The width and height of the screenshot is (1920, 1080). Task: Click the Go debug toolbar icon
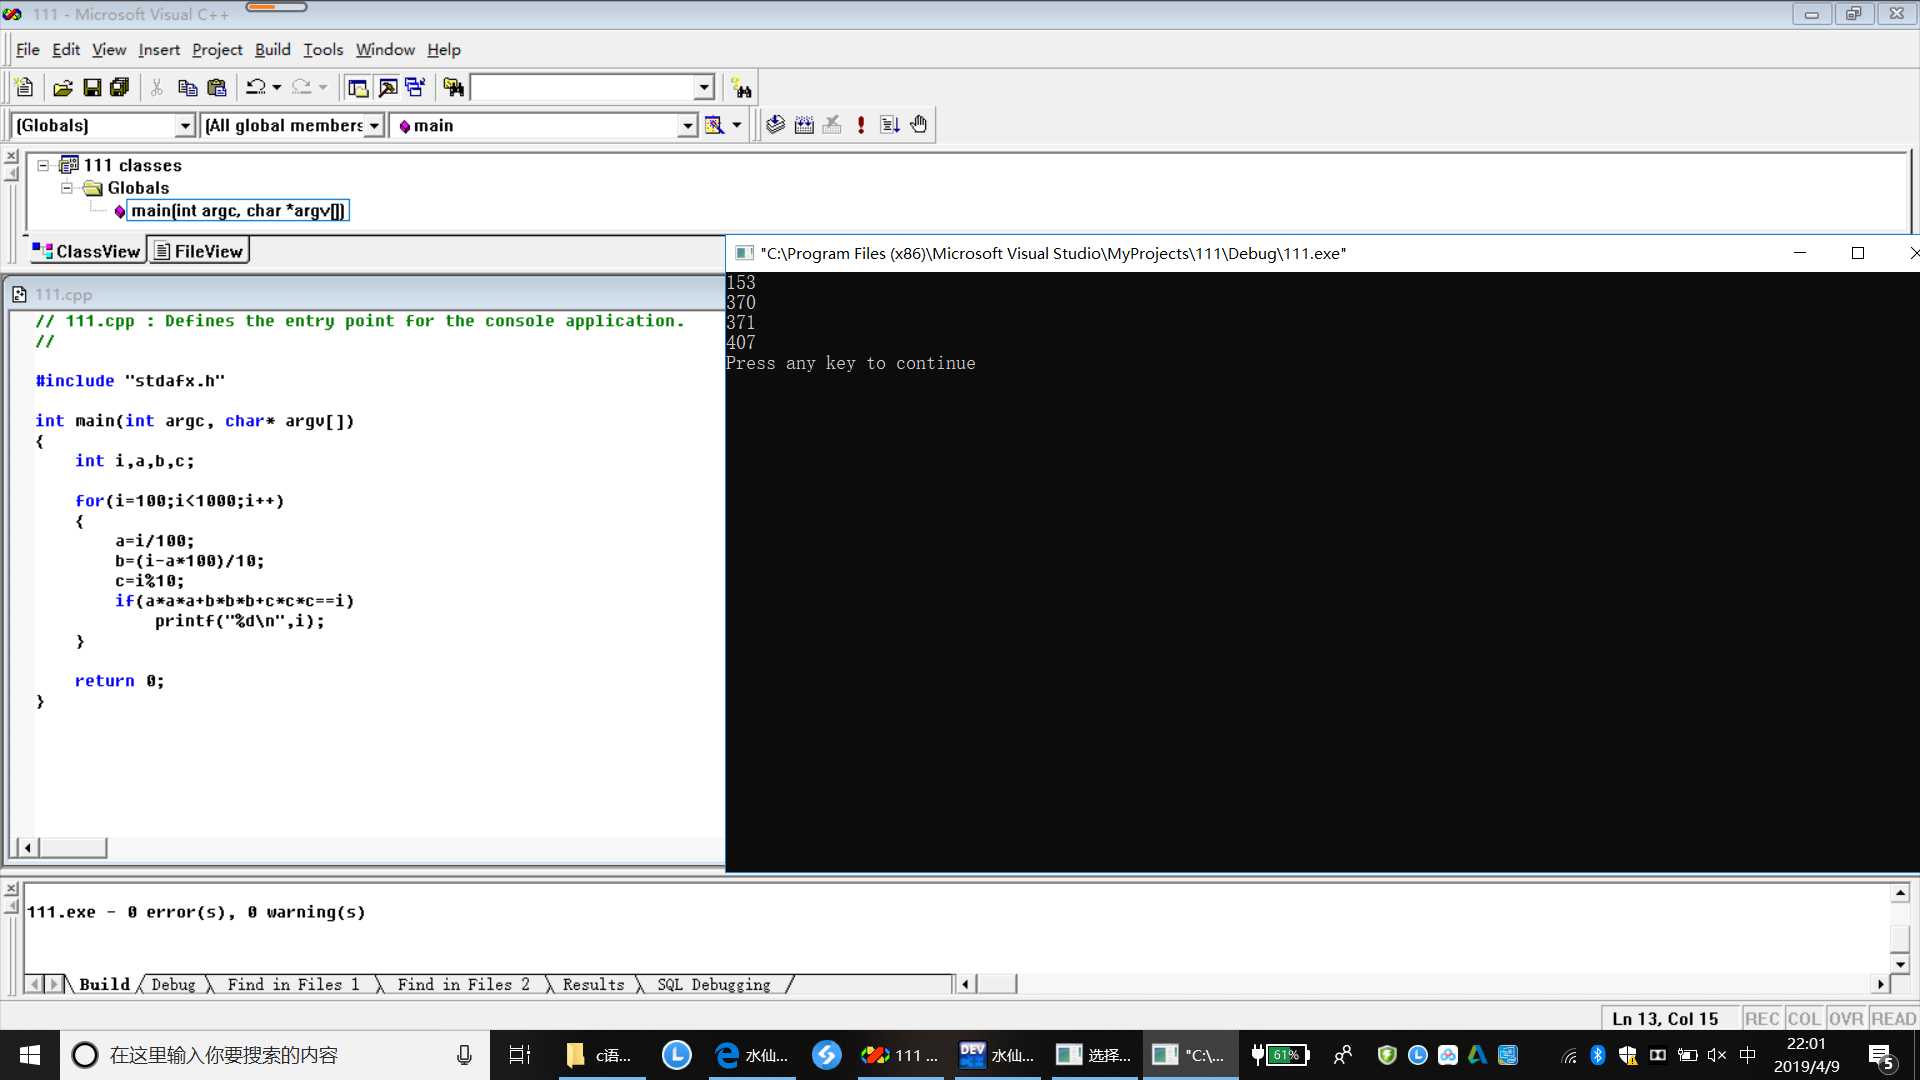coord(890,125)
